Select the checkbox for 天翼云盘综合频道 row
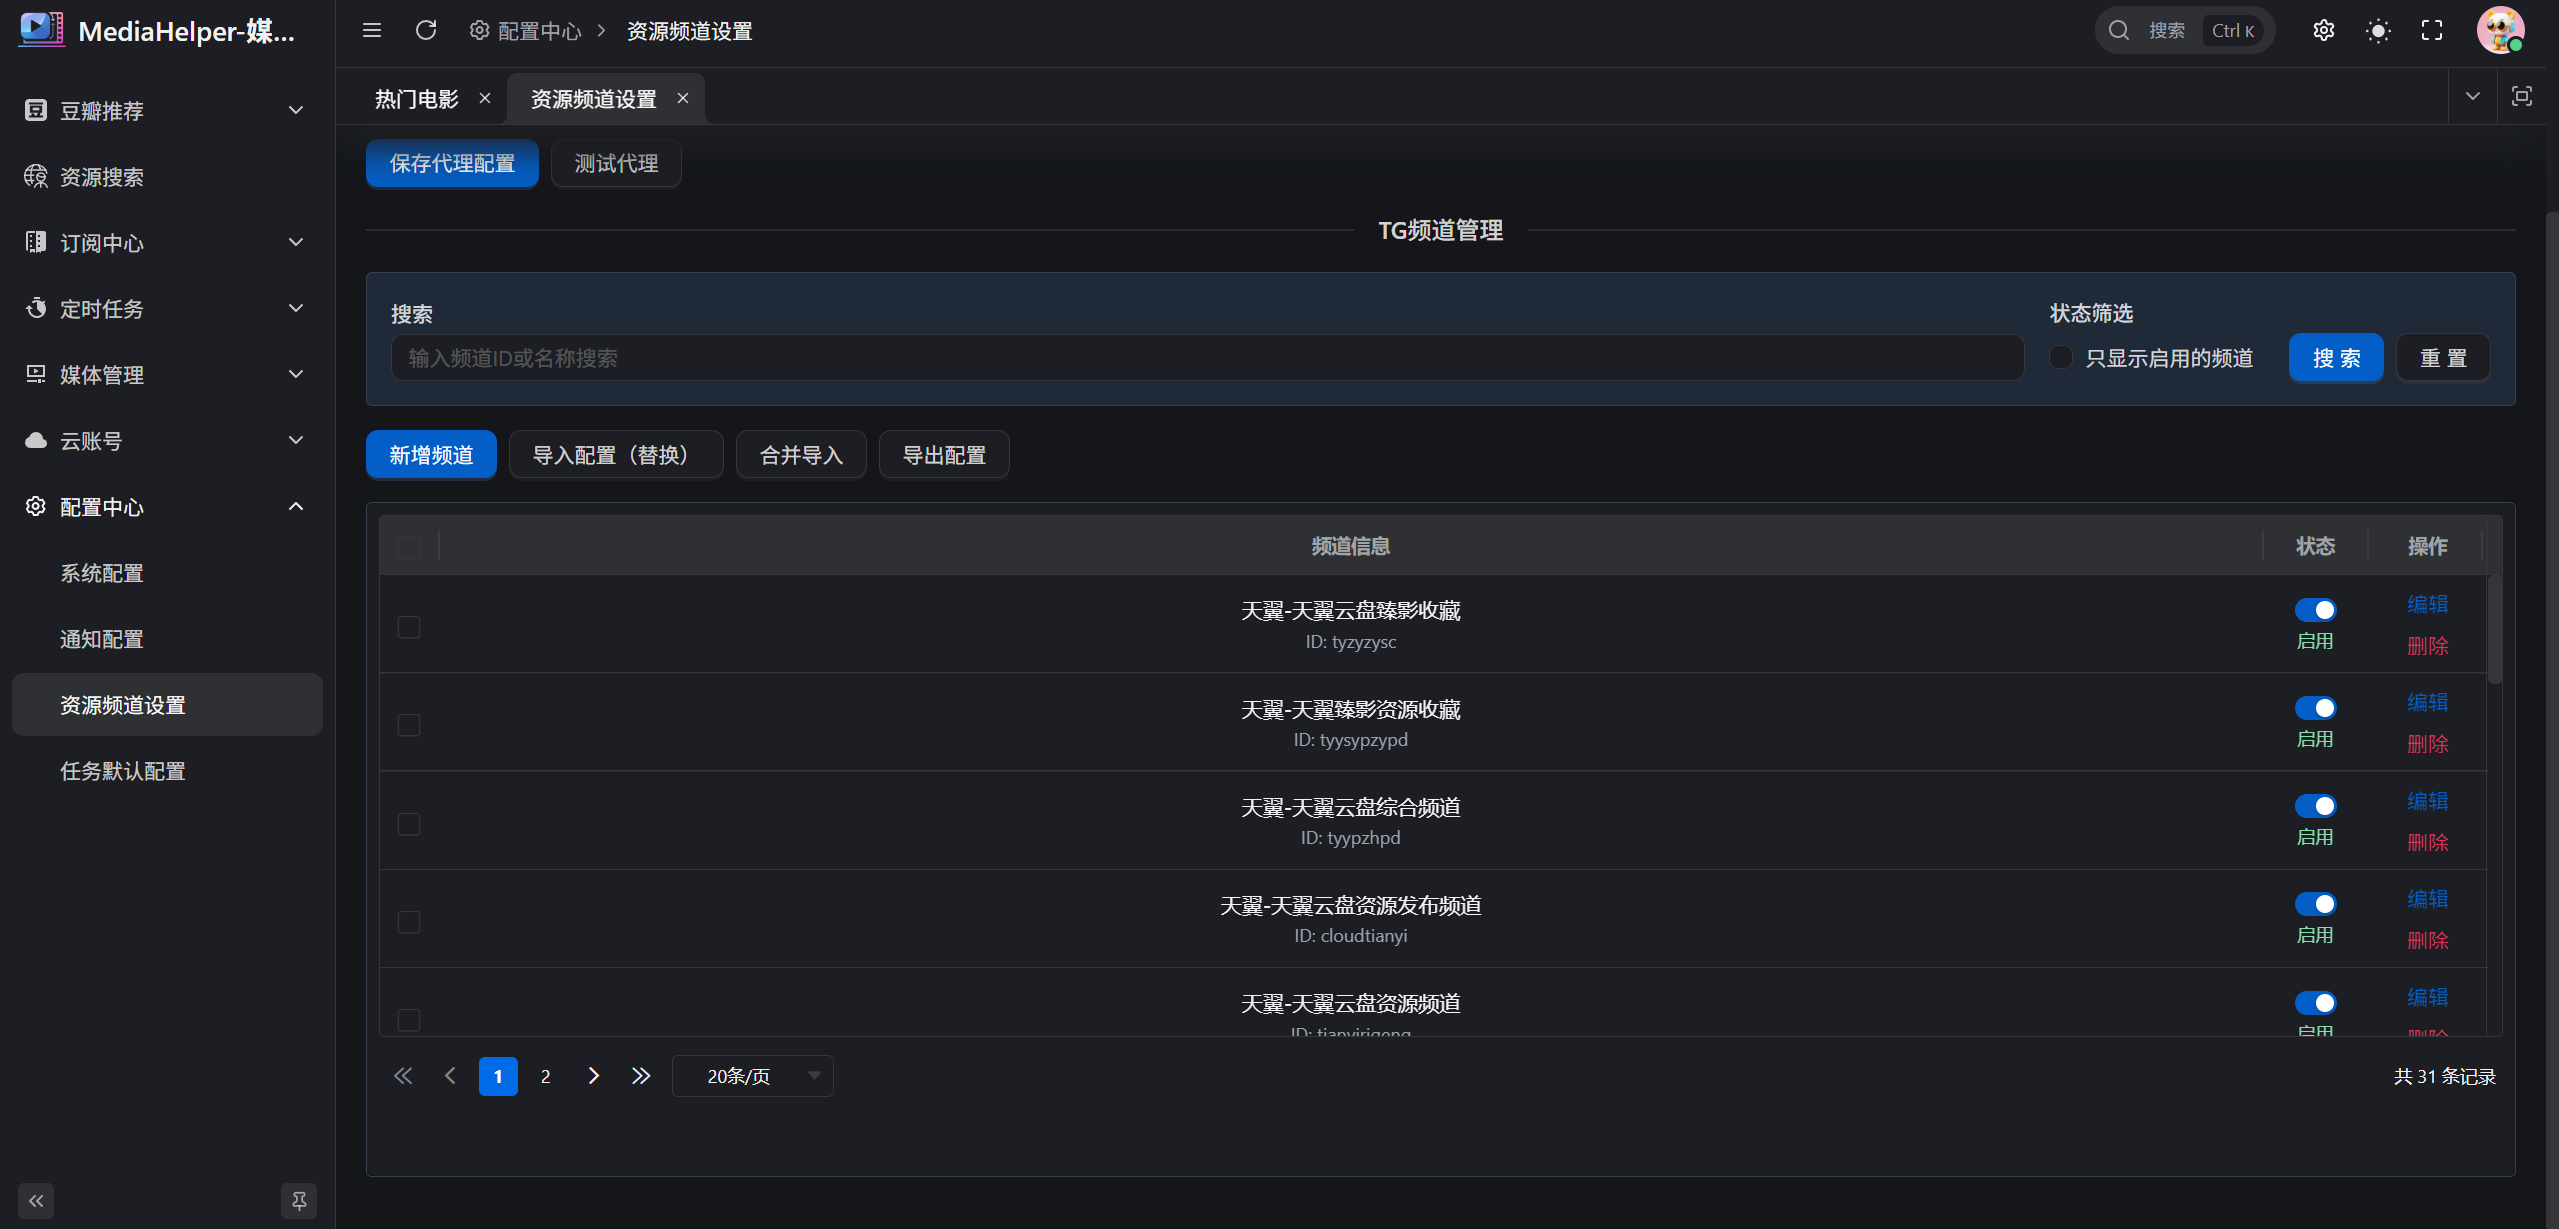This screenshot has height=1229, width=2559. (409, 824)
